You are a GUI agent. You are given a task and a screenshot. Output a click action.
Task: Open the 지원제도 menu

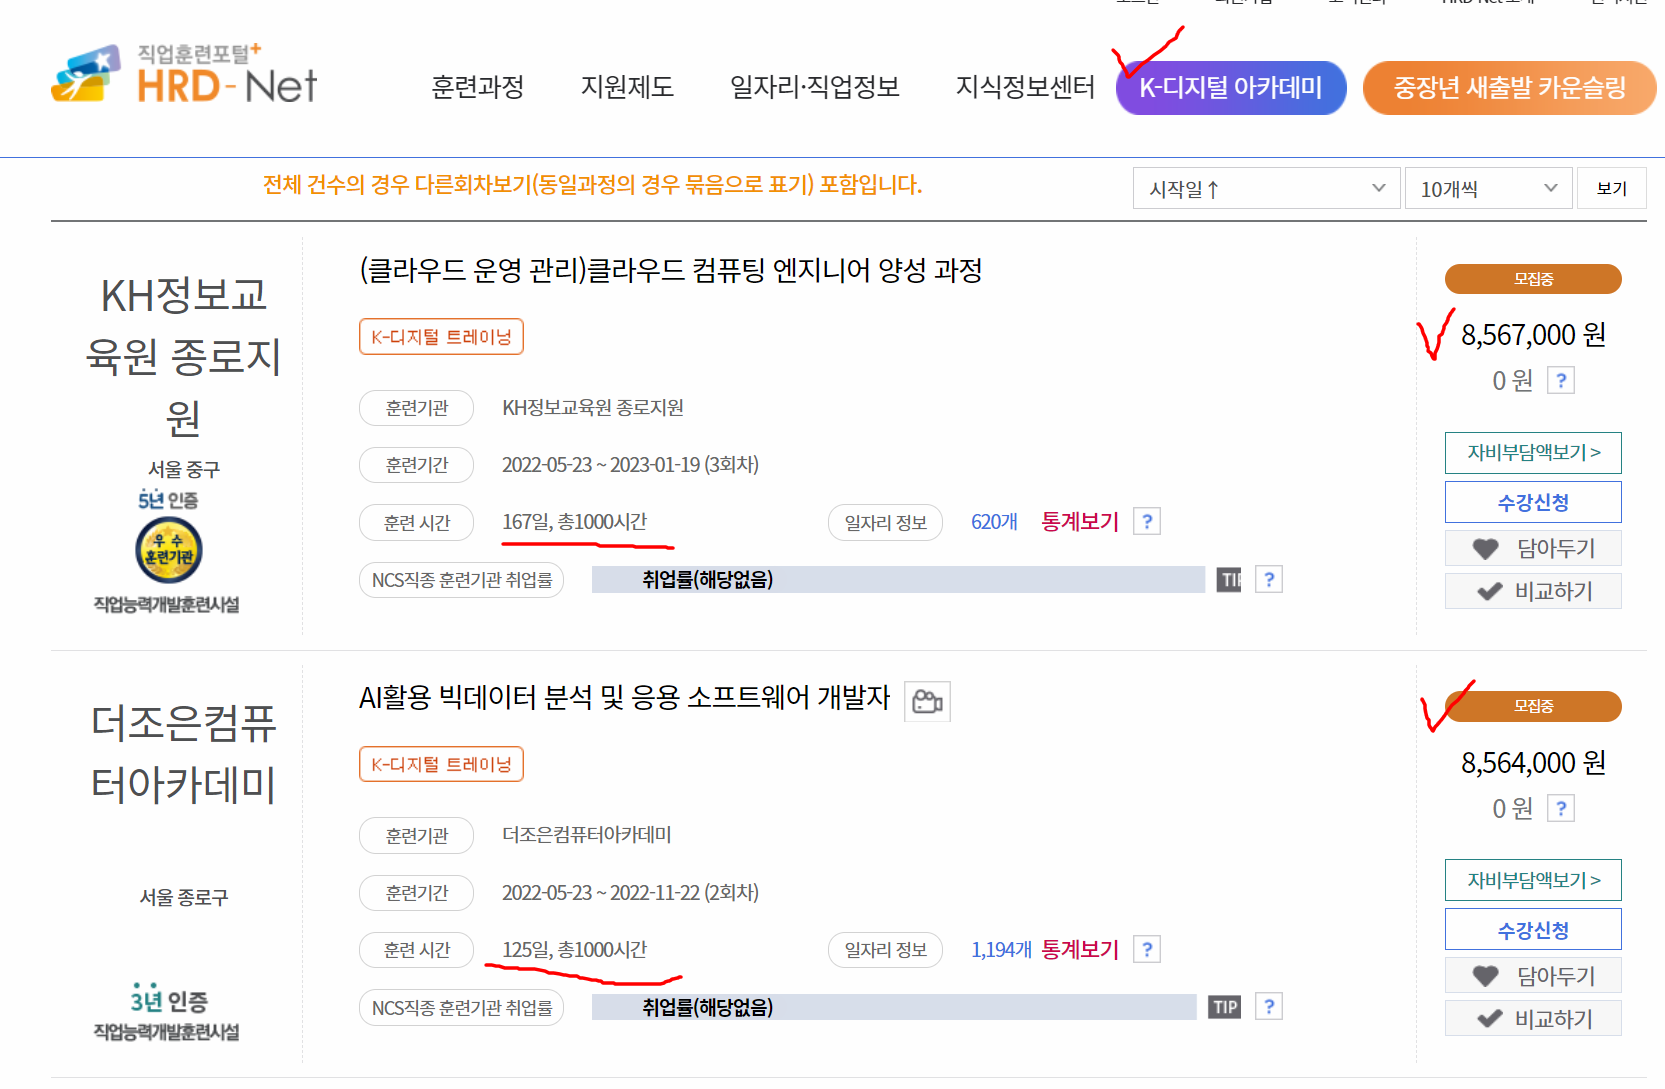[627, 87]
